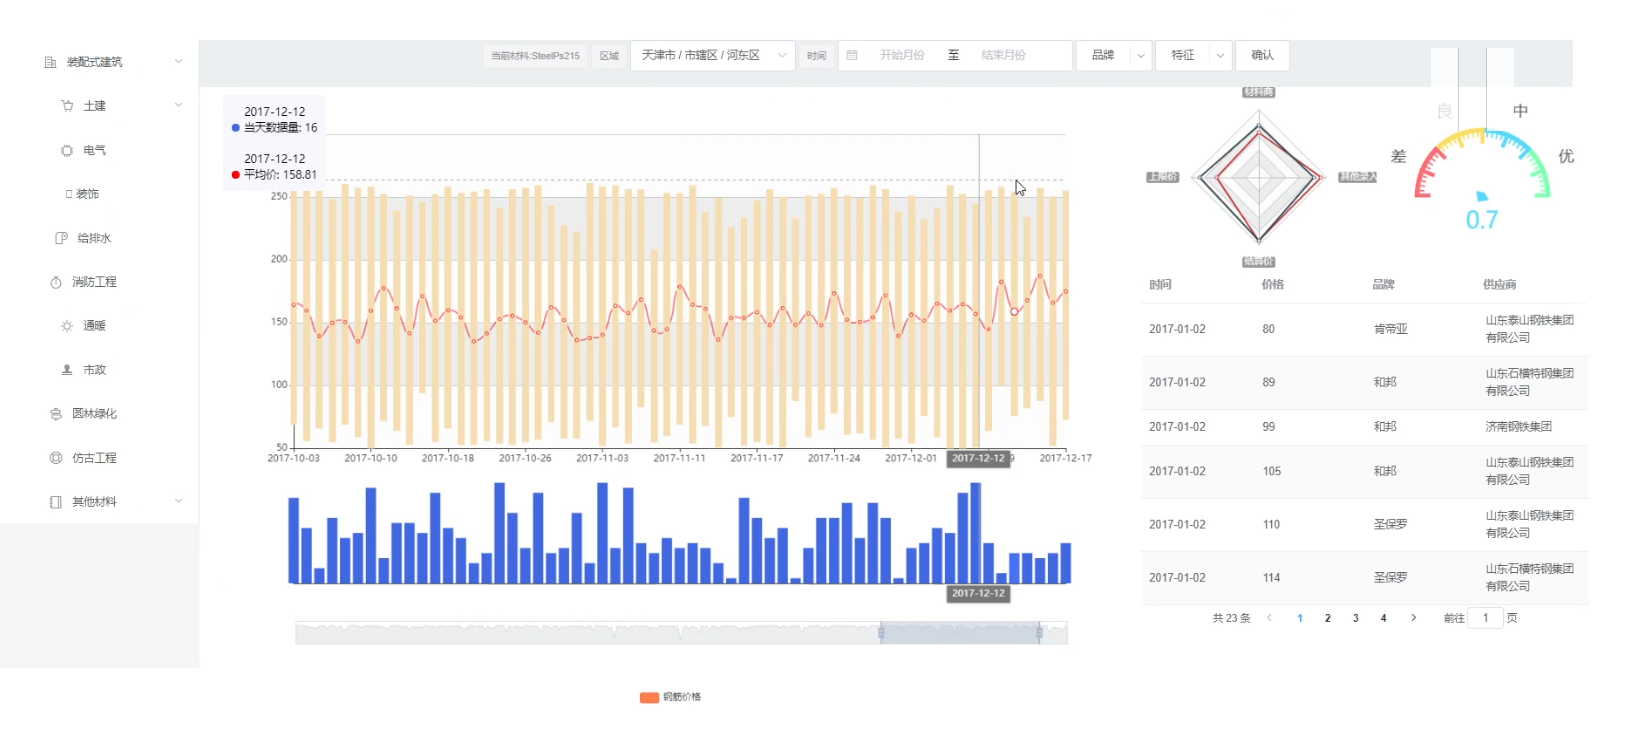This screenshot has height=737, width=1626.
Task: Click the circular icon beside 仿古工程
Action: click(x=56, y=458)
